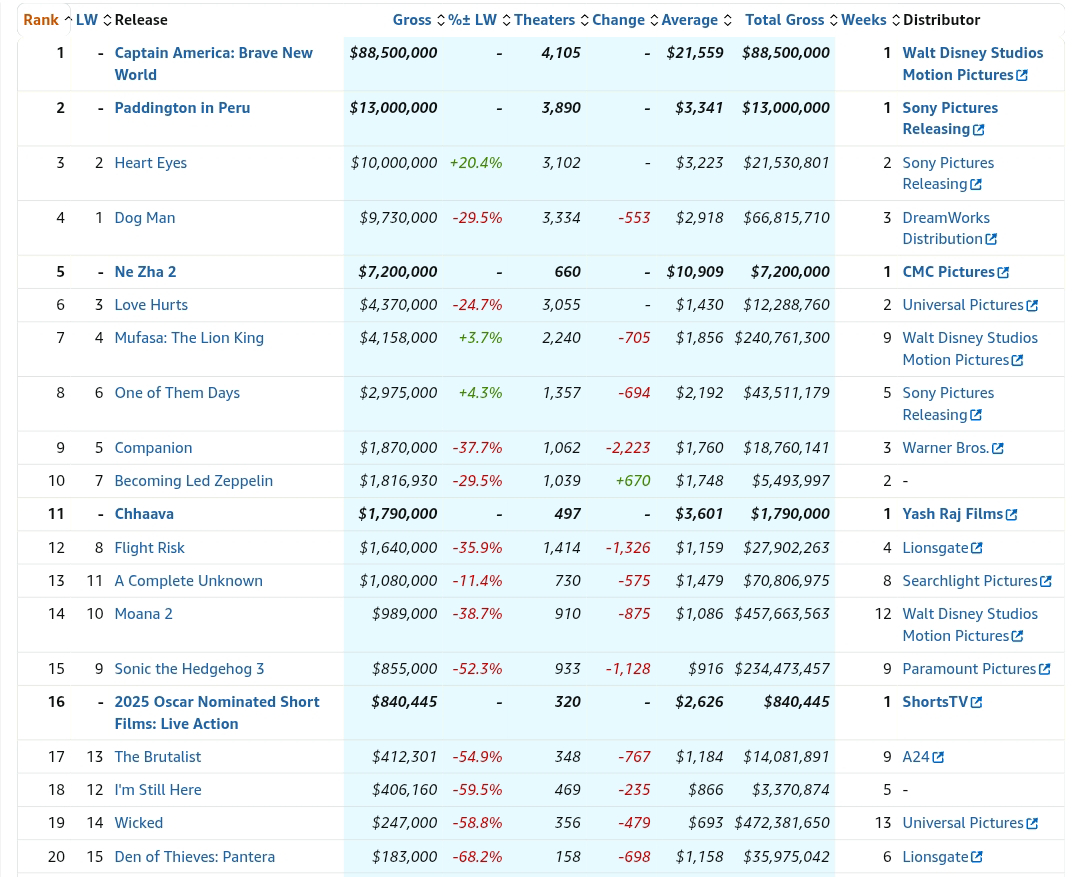Open Becoming Led Zeppelin link

click(194, 482)
